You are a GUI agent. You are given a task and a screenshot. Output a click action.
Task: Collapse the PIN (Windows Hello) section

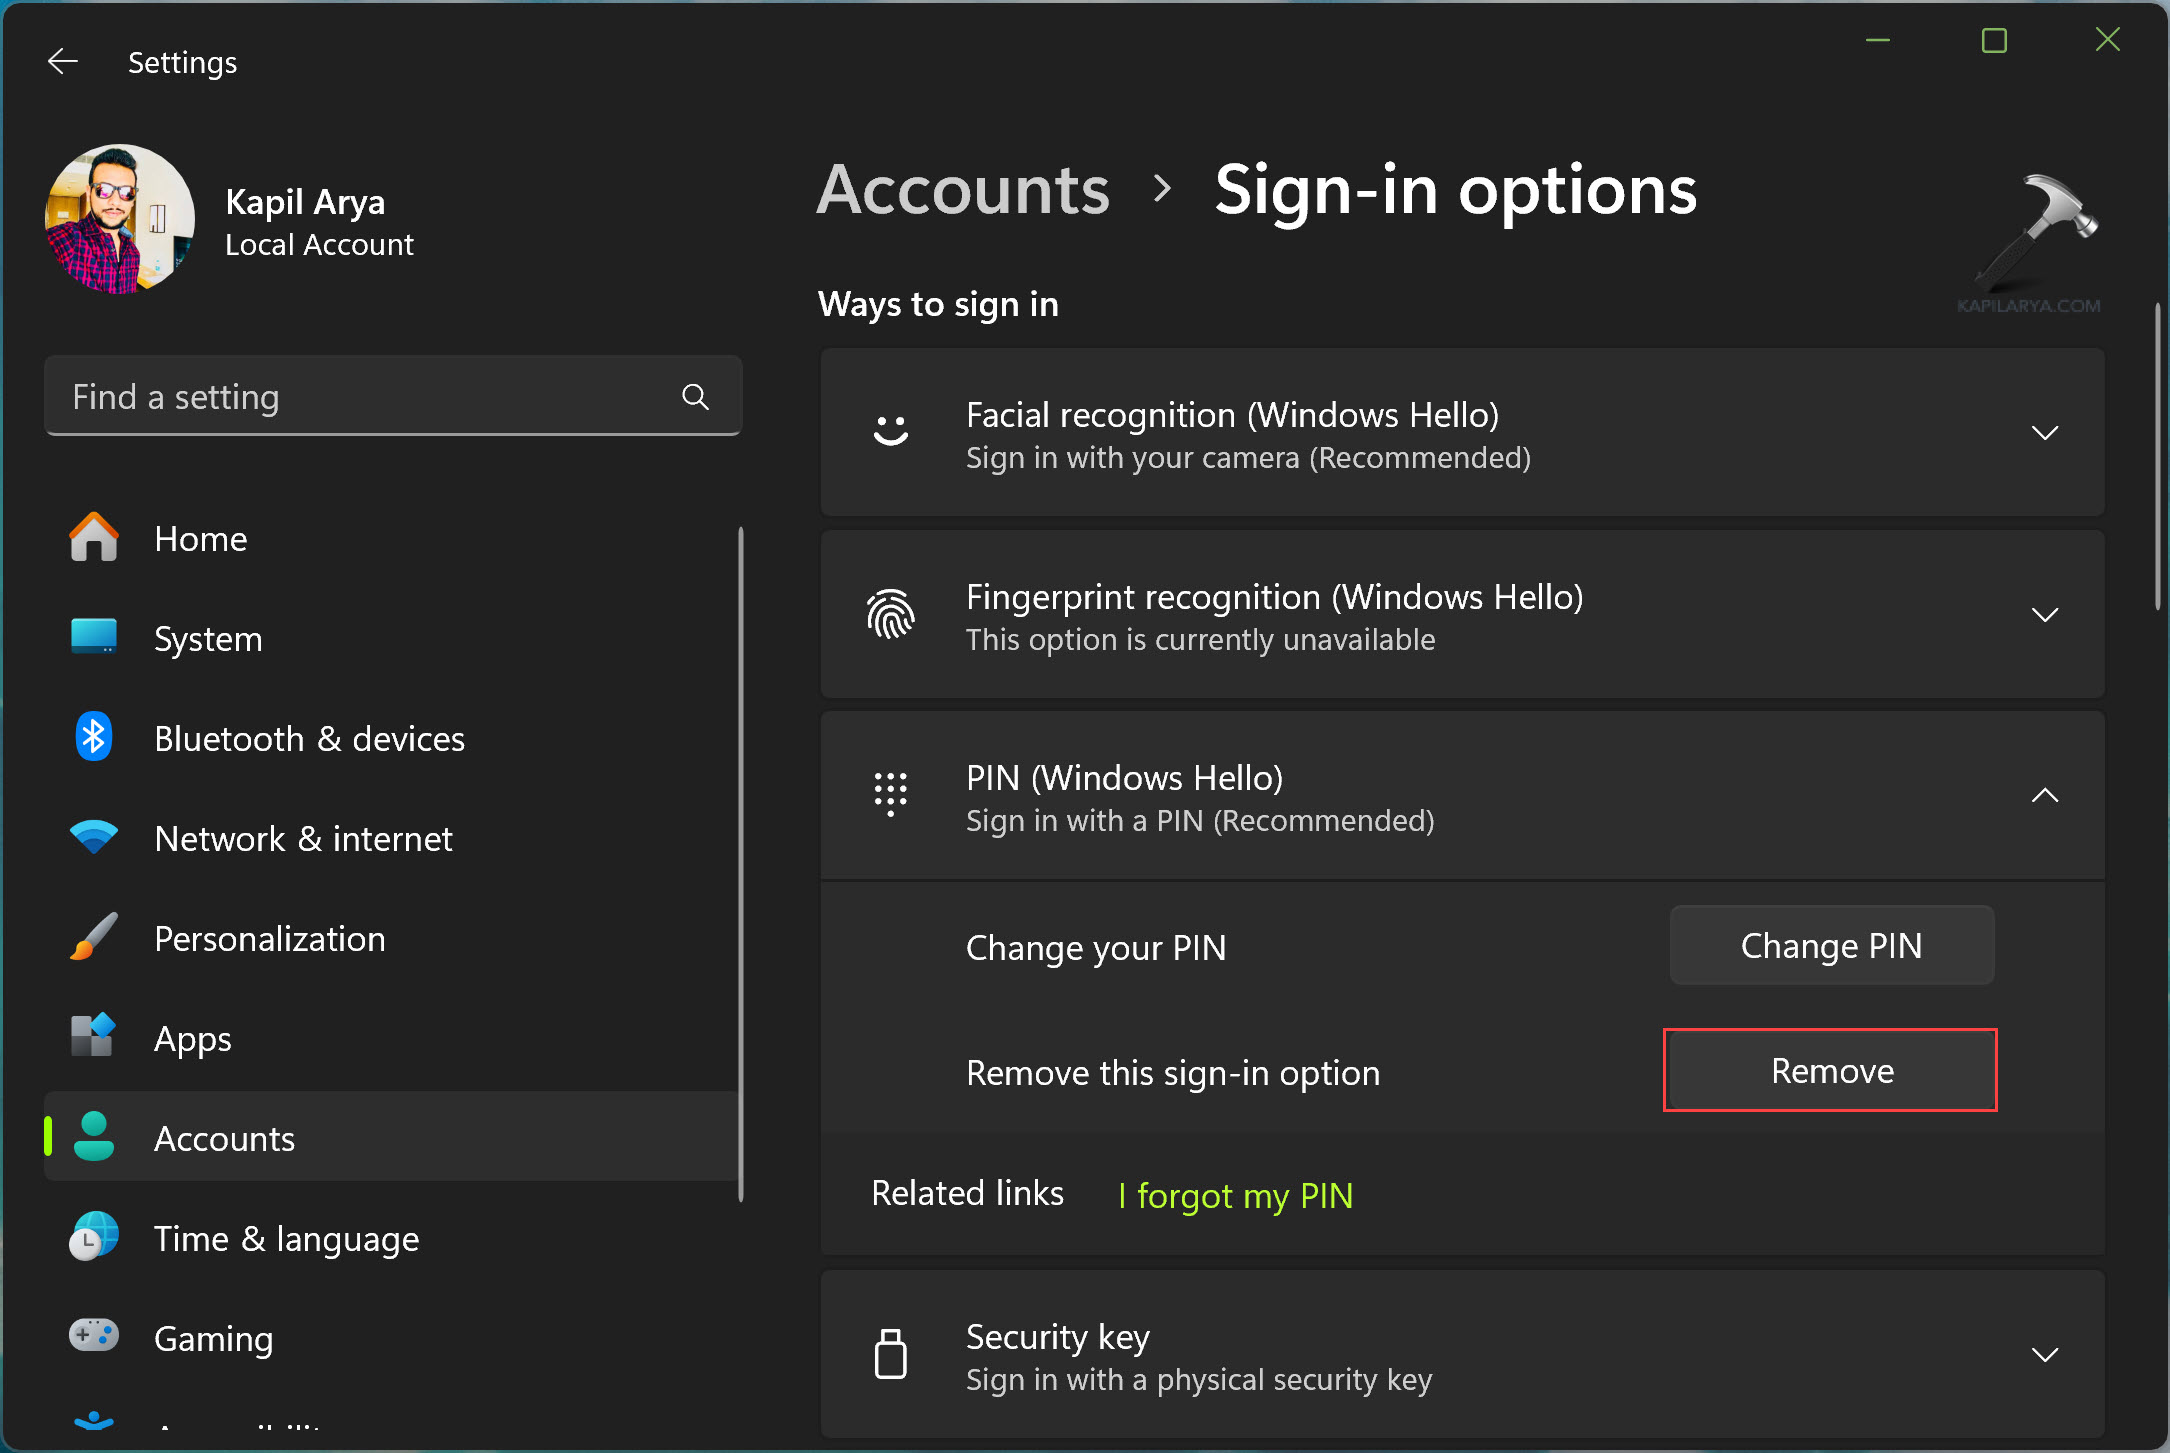(2044, 796)
